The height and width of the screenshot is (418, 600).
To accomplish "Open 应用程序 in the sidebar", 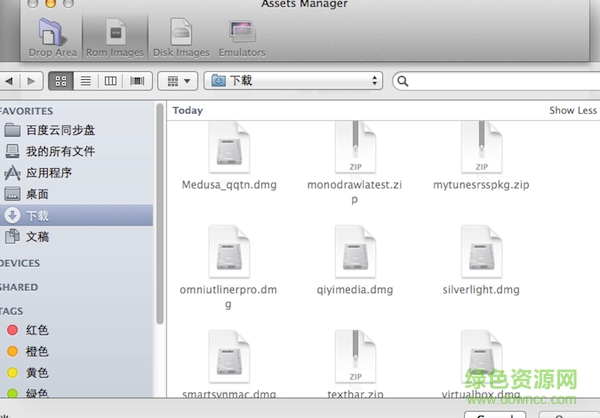I will [77, 173].
